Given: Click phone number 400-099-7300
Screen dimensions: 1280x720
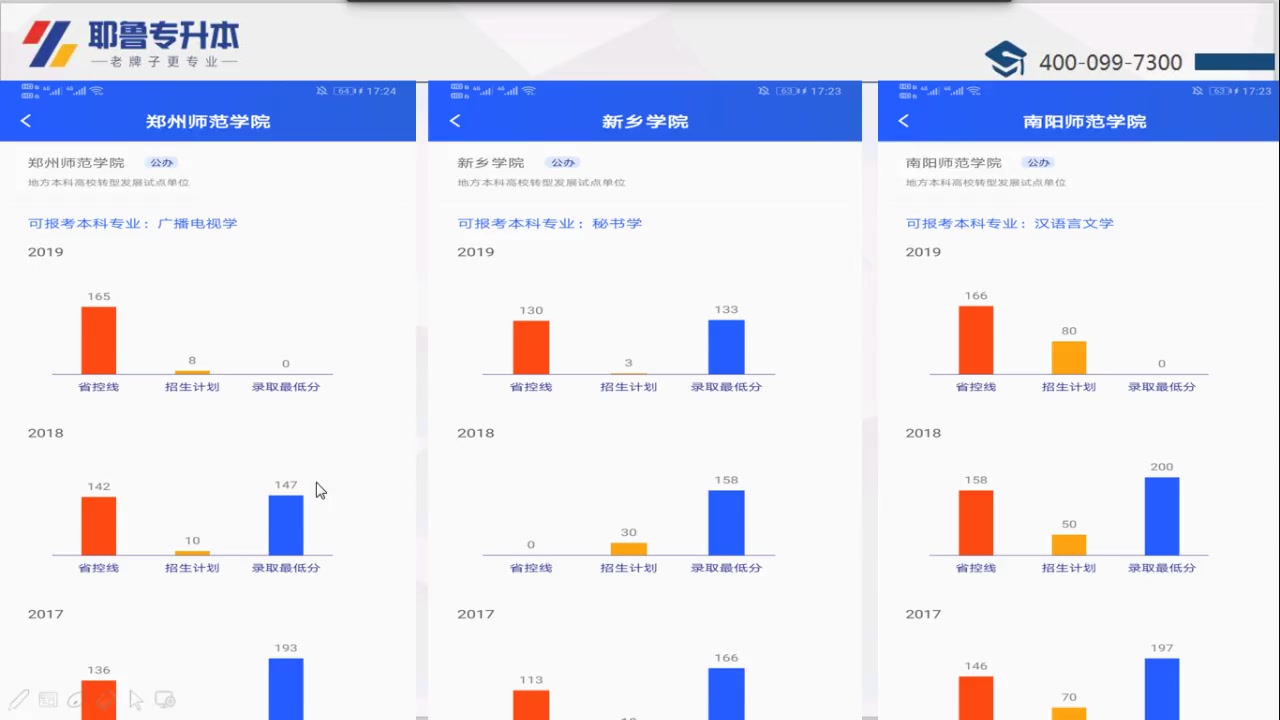Looking at the screenshot, I should pos(1110,62).
